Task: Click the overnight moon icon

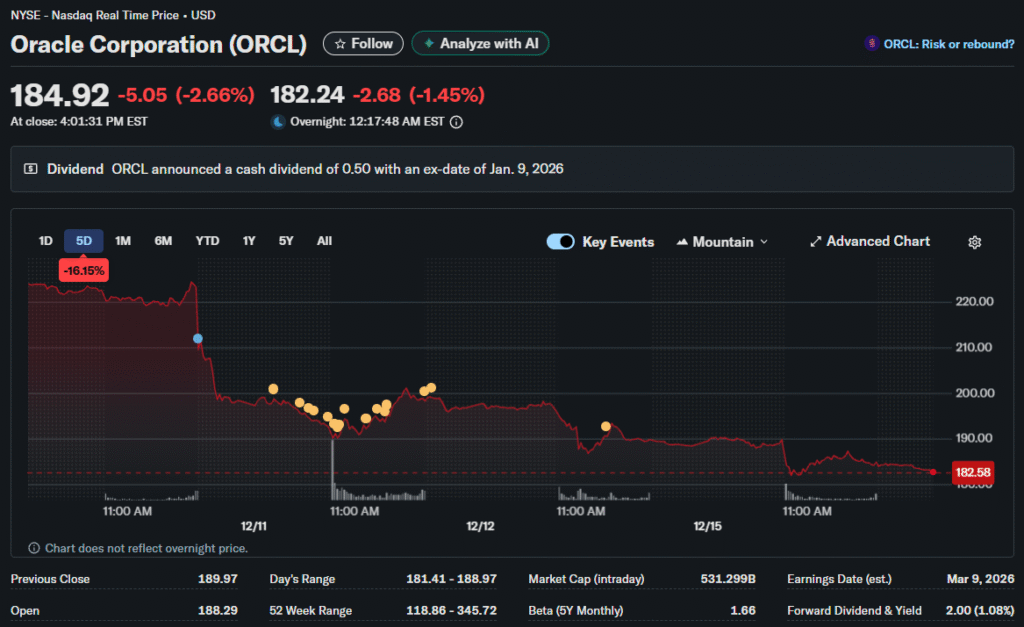Action: point(278,122)
